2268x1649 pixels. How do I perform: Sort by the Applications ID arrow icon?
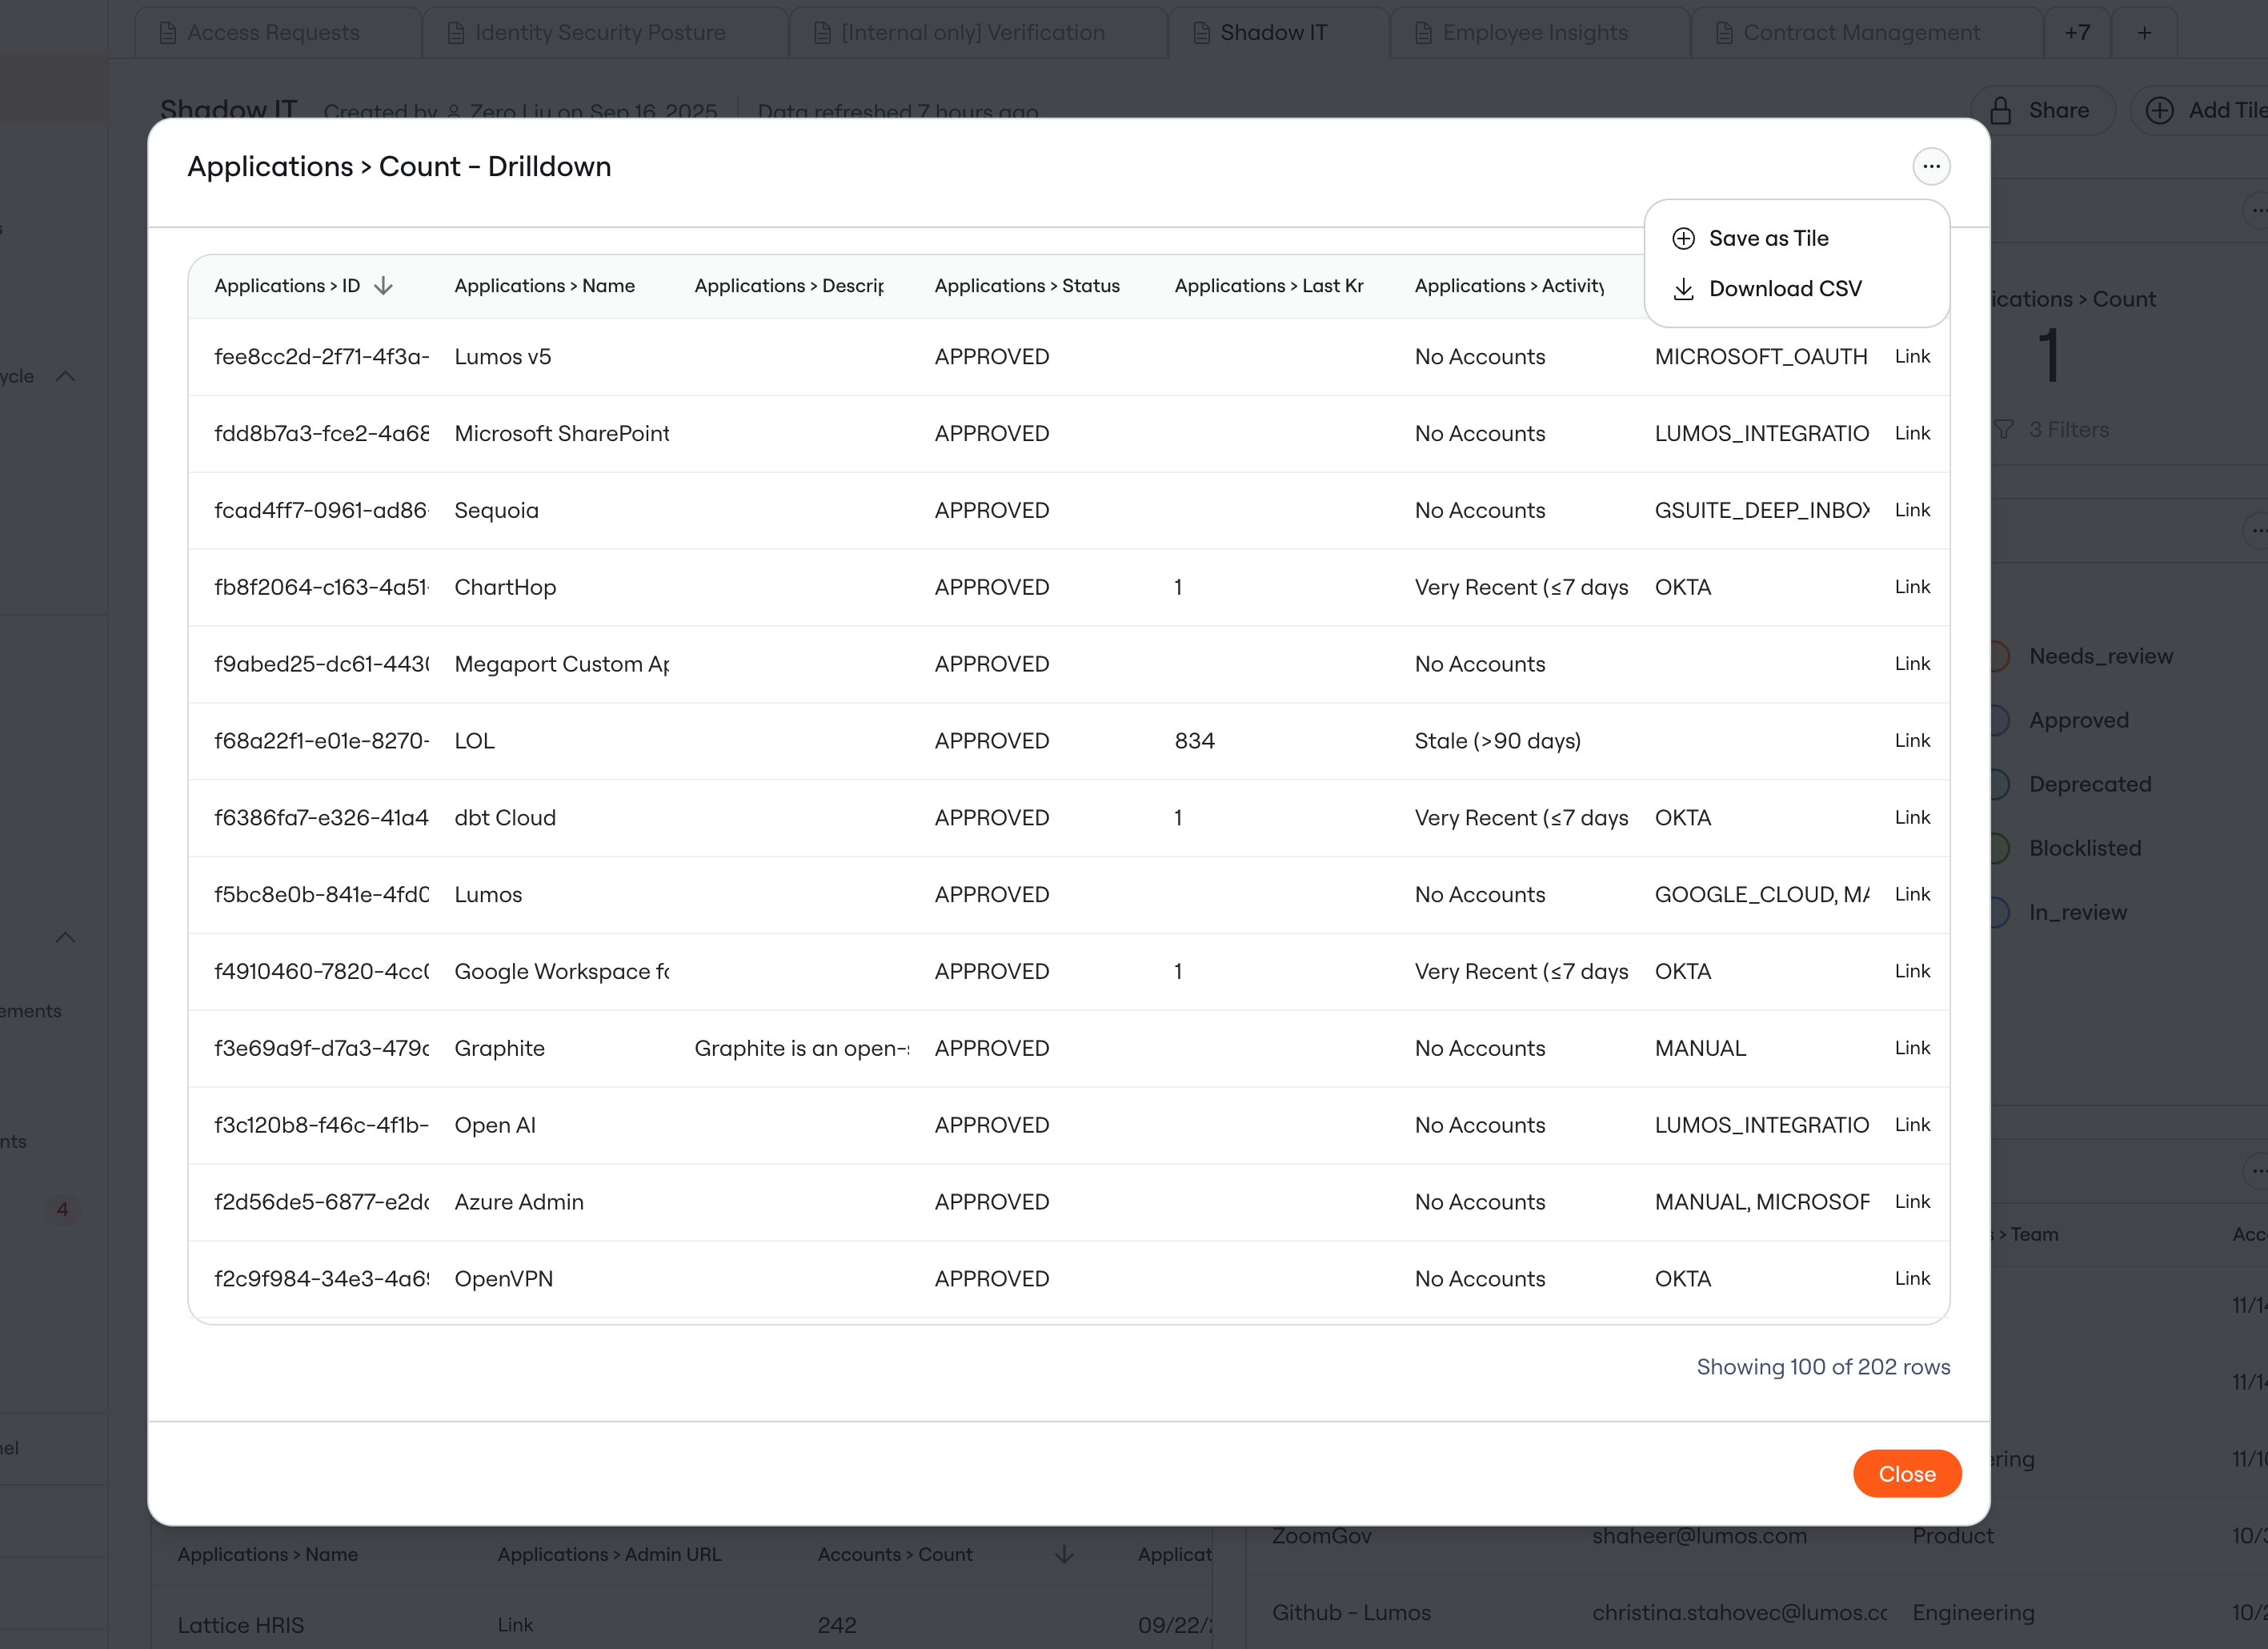coord(383,286)
